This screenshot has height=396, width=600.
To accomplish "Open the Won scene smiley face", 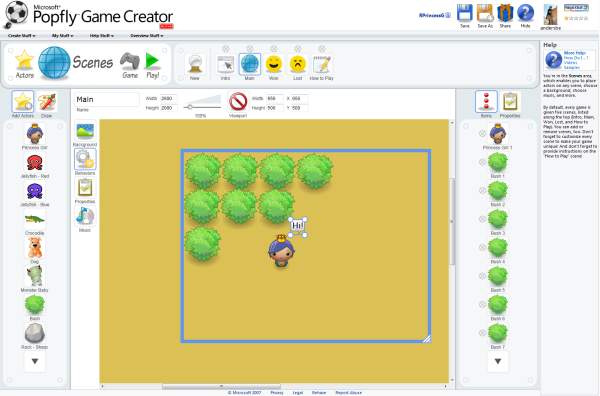I will [x=274, y=64].
